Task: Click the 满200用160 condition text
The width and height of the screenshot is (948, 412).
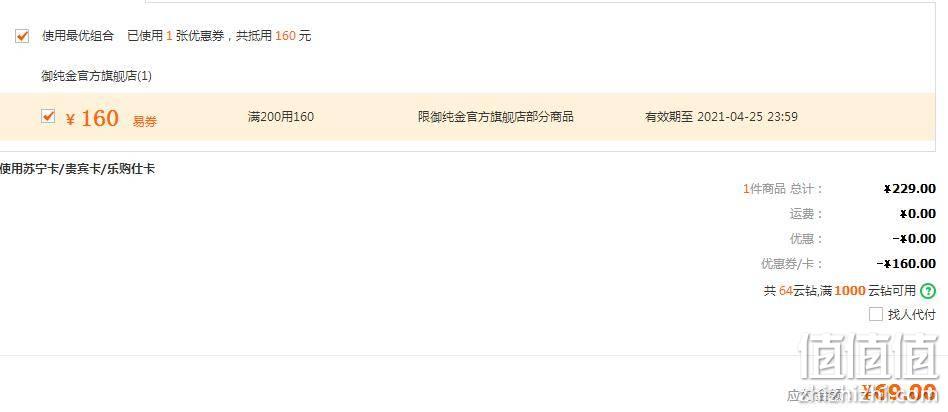Action: coord(281,117)
